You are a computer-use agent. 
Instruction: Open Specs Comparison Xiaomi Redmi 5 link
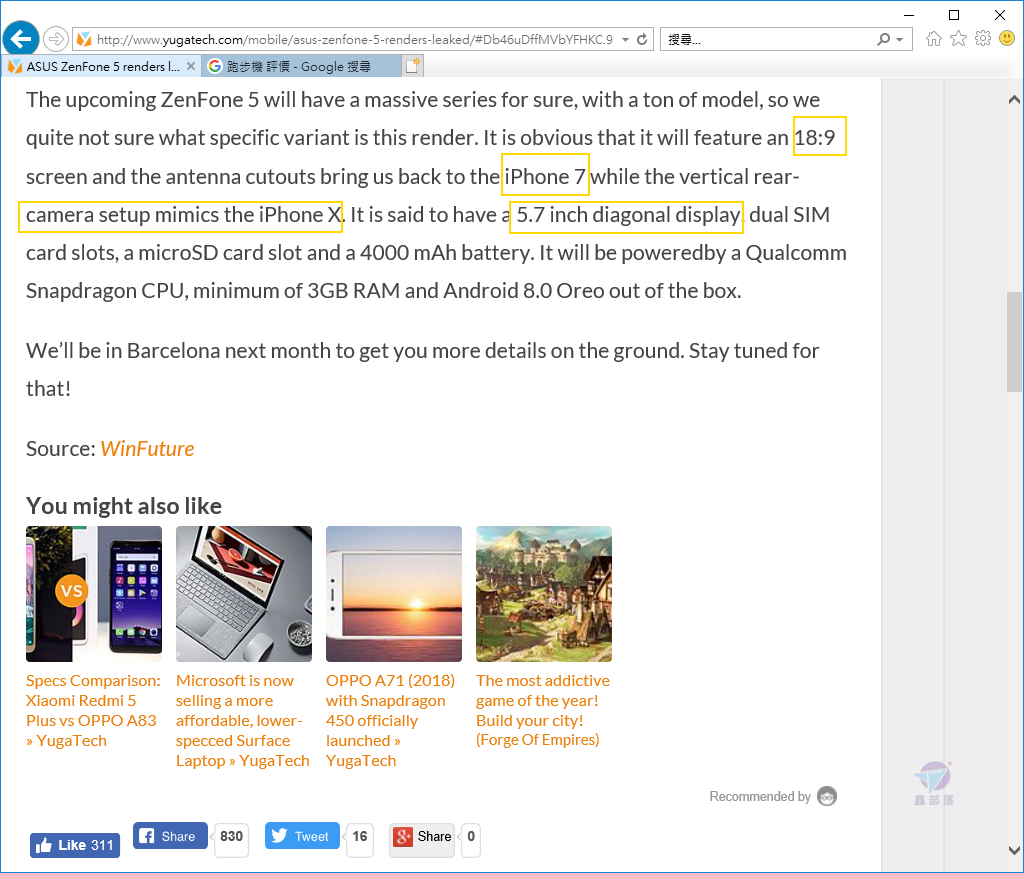(93, 710)
